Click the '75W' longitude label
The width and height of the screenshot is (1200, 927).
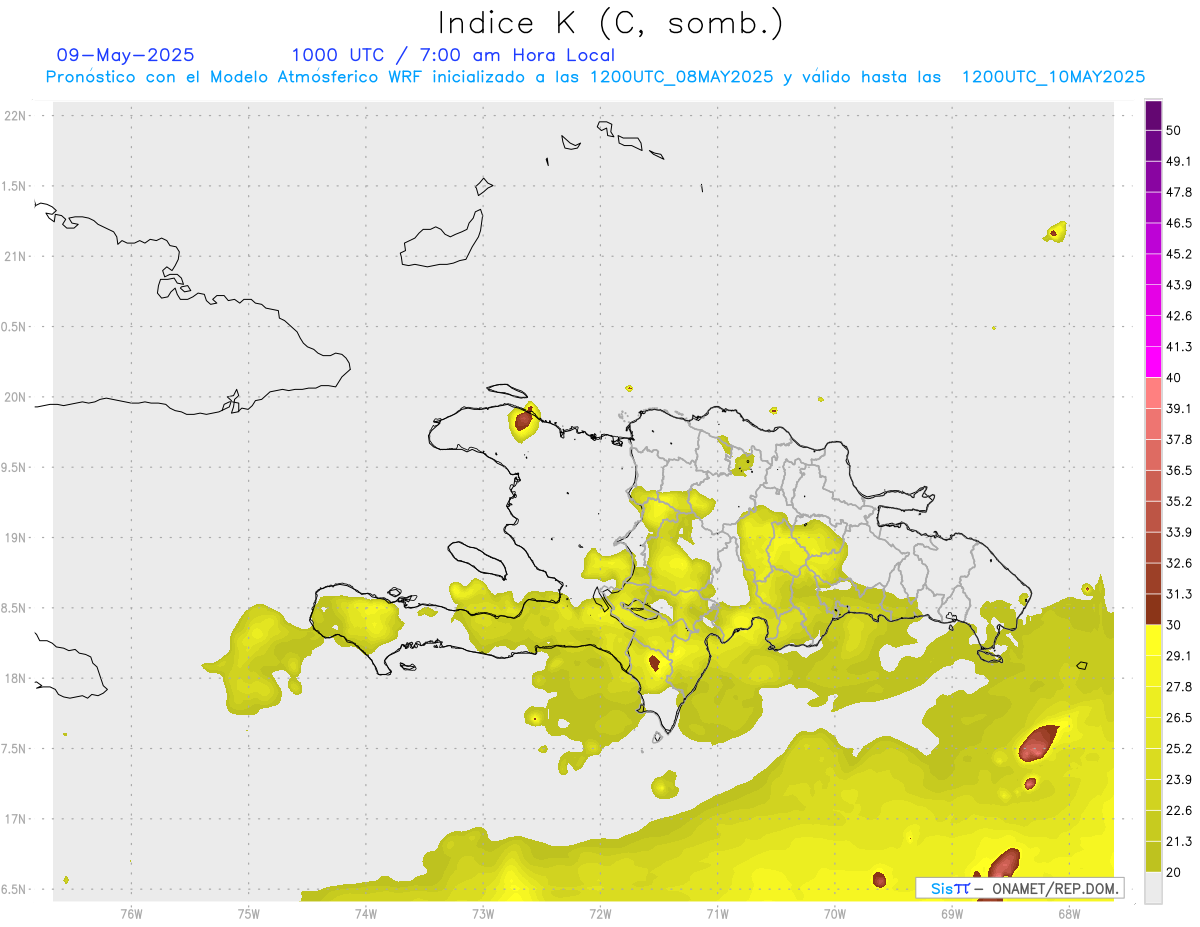pos(249,913)
